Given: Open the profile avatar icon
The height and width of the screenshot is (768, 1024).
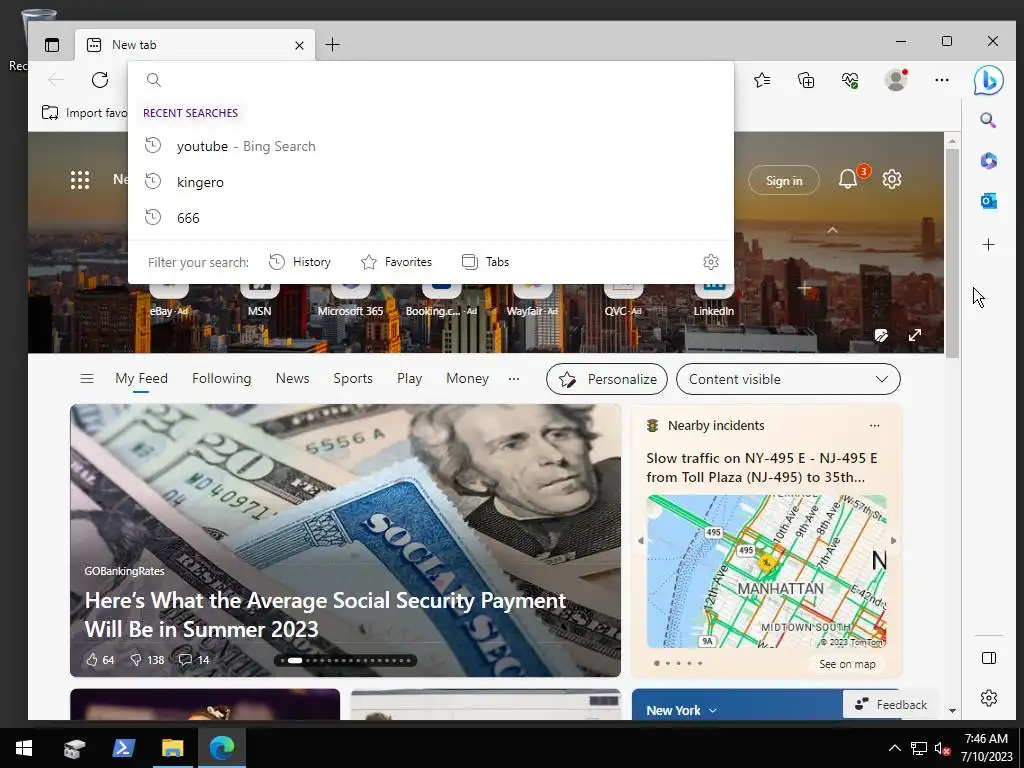Looking at the screenshot, I should tap(896, 80).
